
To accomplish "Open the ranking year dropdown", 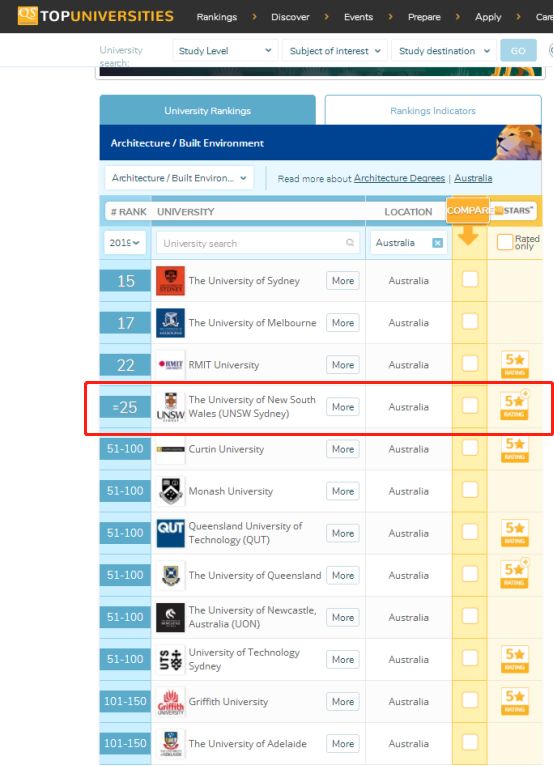I will click(x=125, y=242).
